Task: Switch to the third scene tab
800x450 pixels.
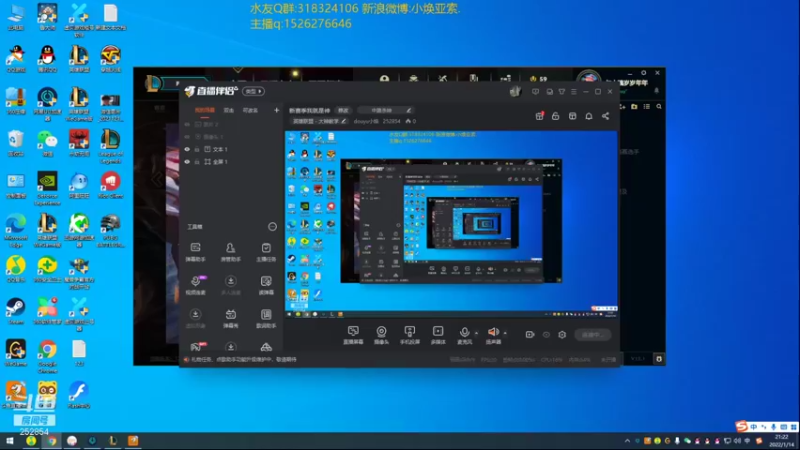Action: click(250, 110)
